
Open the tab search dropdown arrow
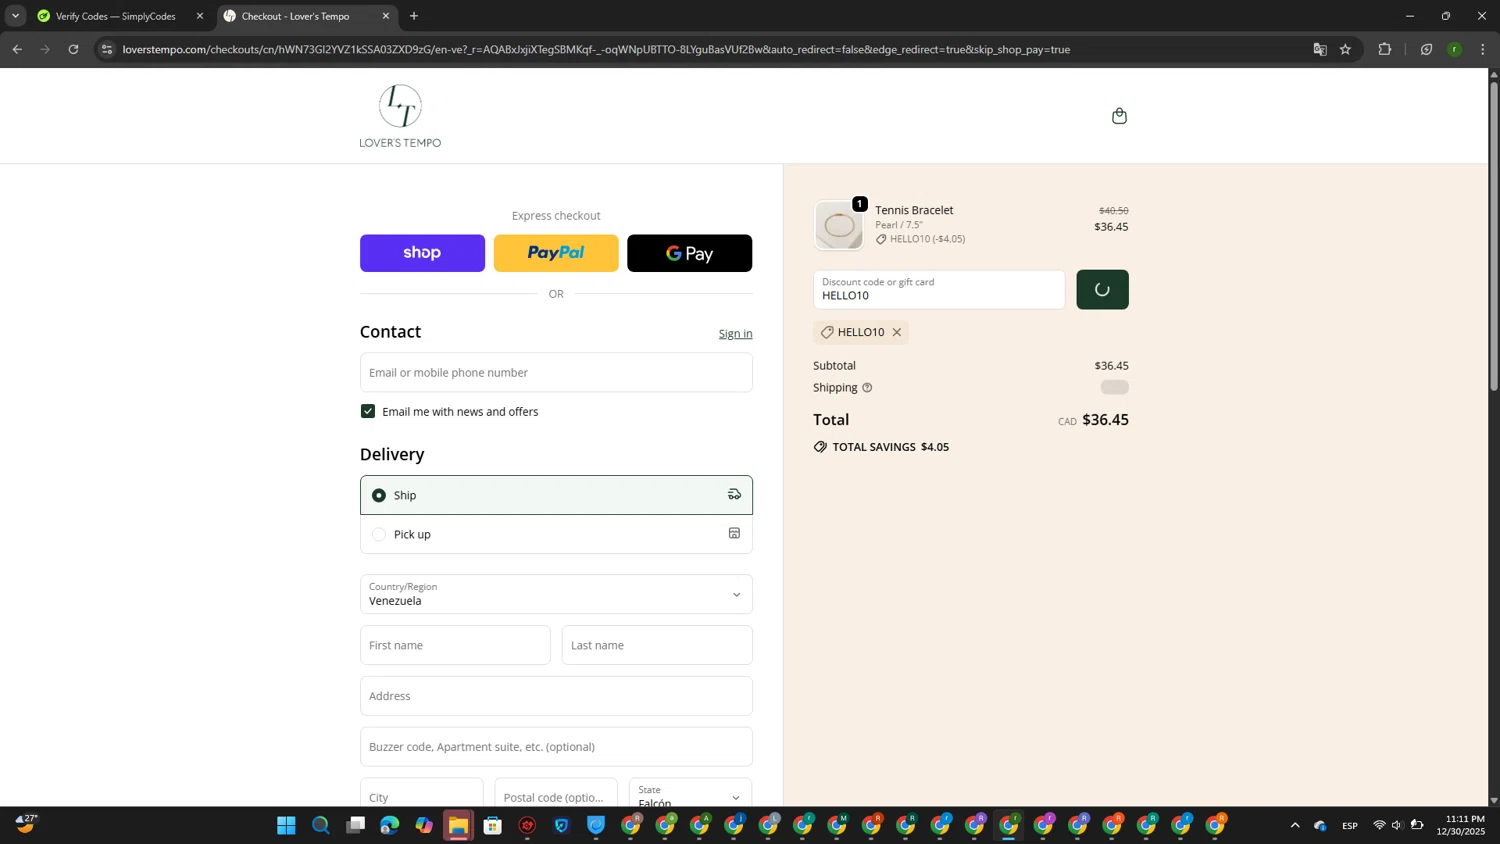15,16
